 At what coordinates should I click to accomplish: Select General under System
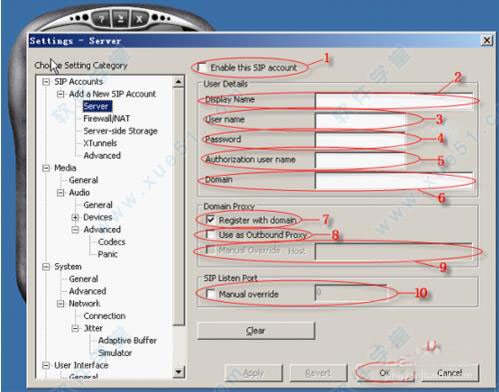(83, 279)
